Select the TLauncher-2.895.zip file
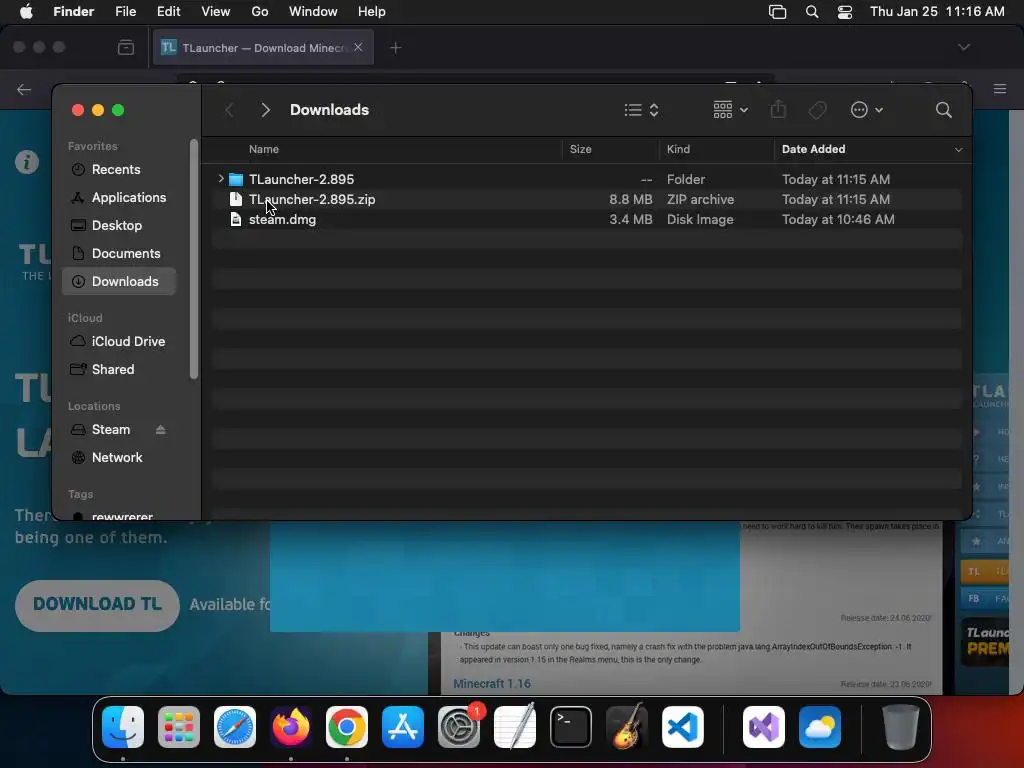 coord(586,199)
